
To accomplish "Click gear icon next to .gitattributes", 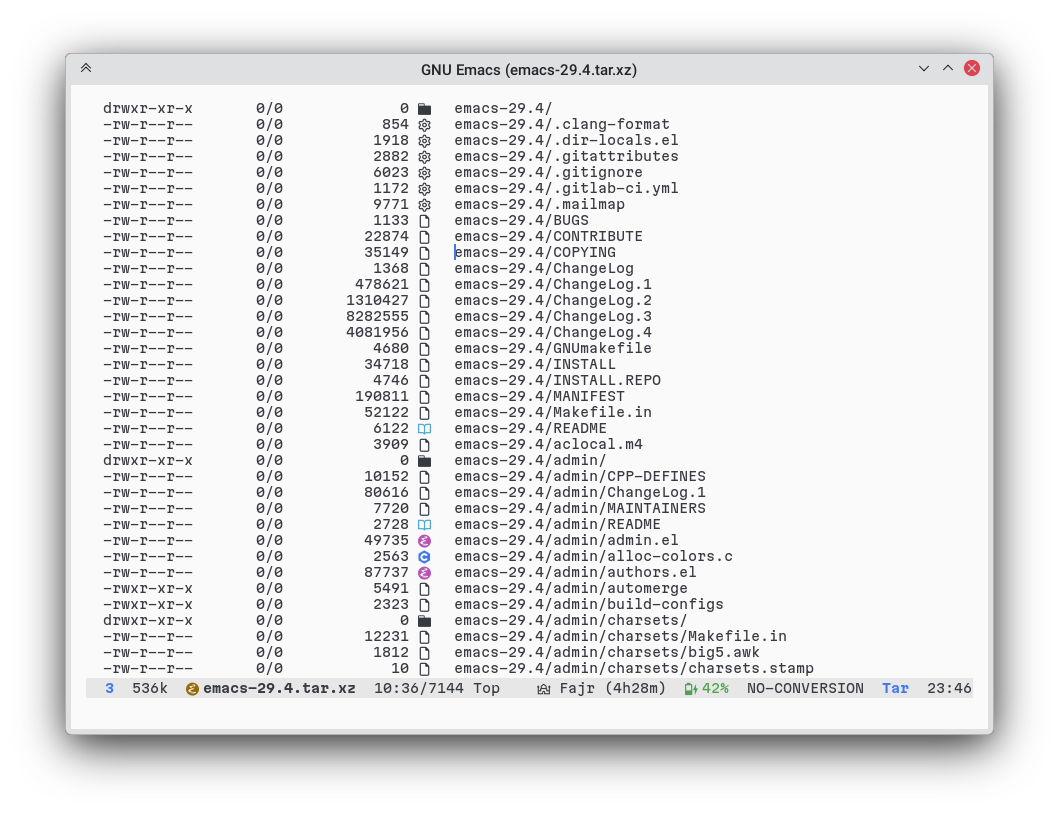I will (x=425, y=157).
